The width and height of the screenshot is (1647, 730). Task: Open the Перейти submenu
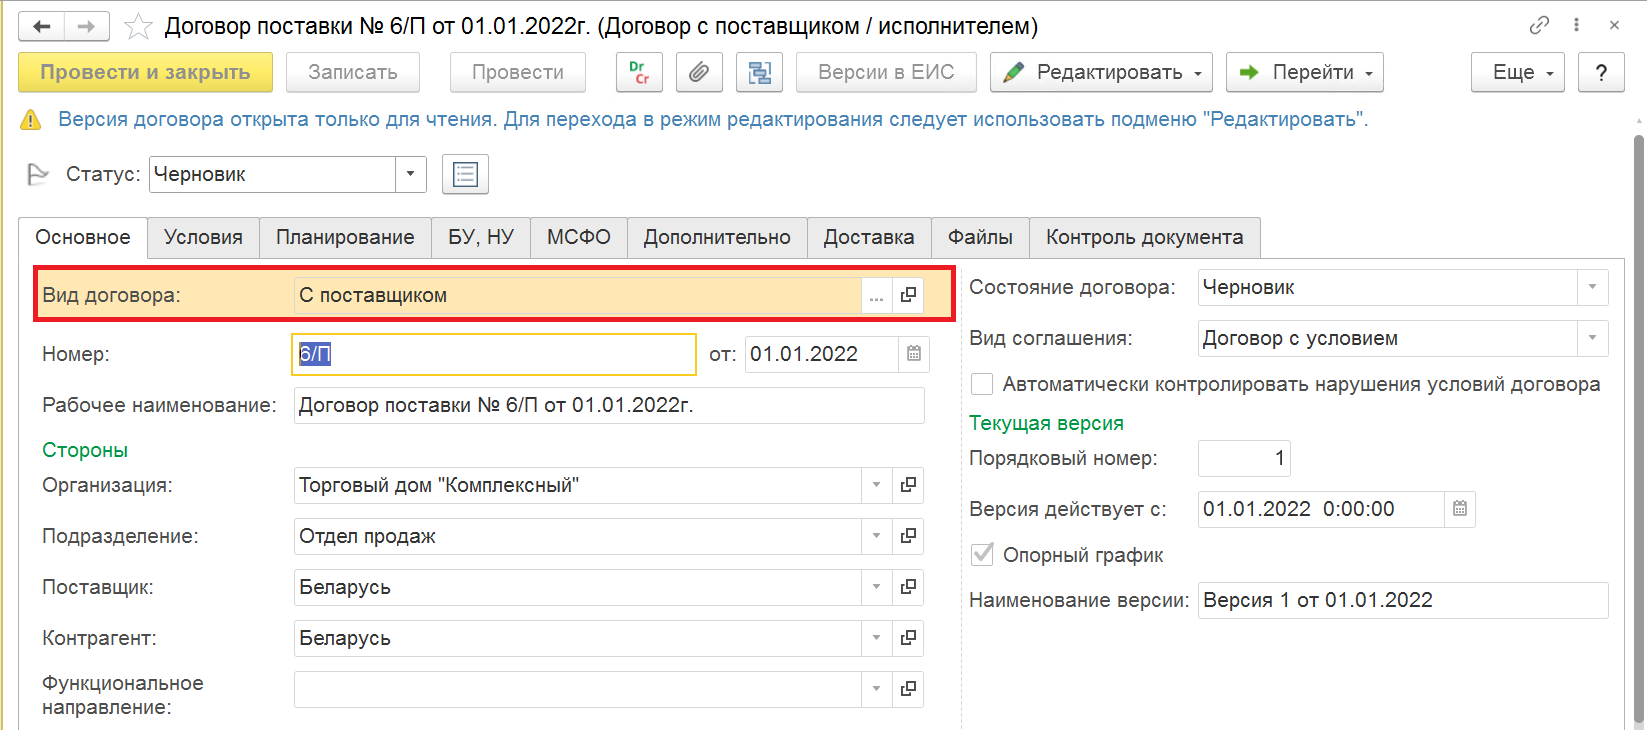(x=1305, y=72)
